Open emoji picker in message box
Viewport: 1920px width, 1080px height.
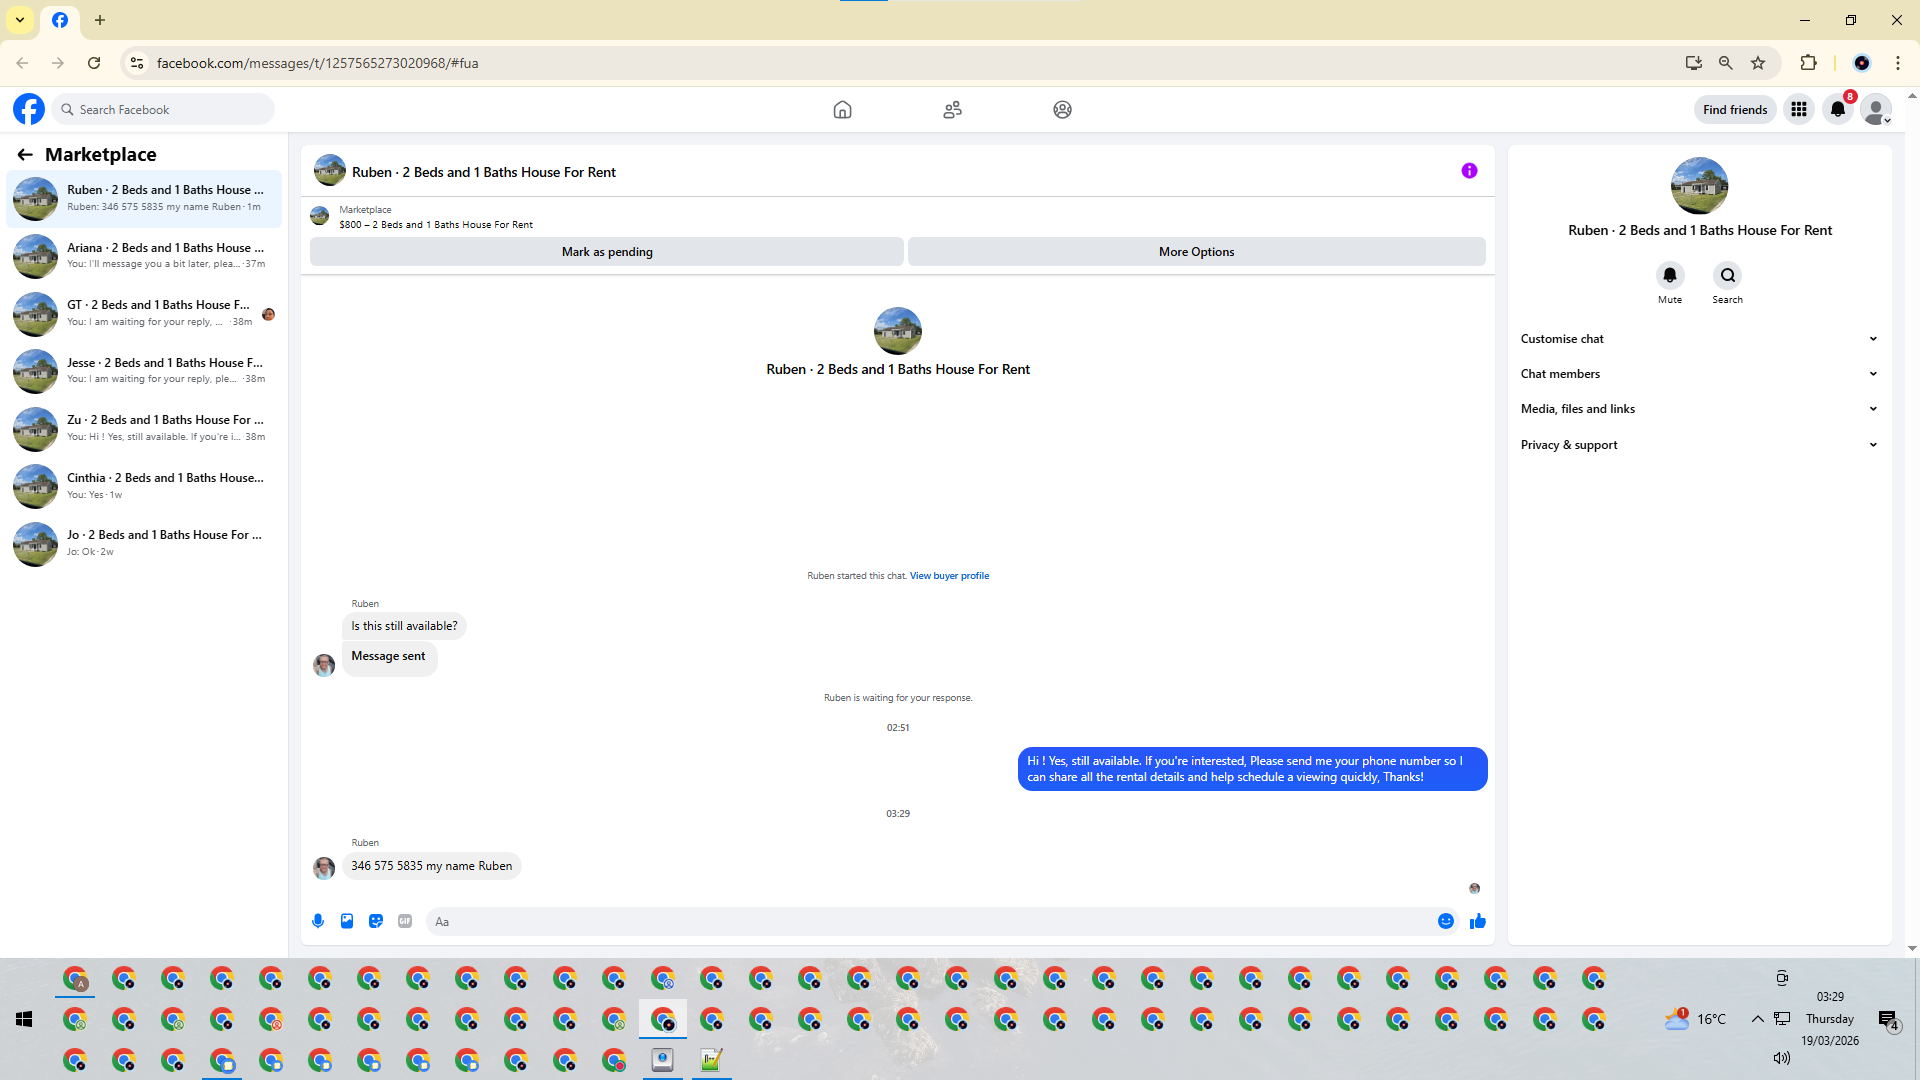(x=1445, y=921)
